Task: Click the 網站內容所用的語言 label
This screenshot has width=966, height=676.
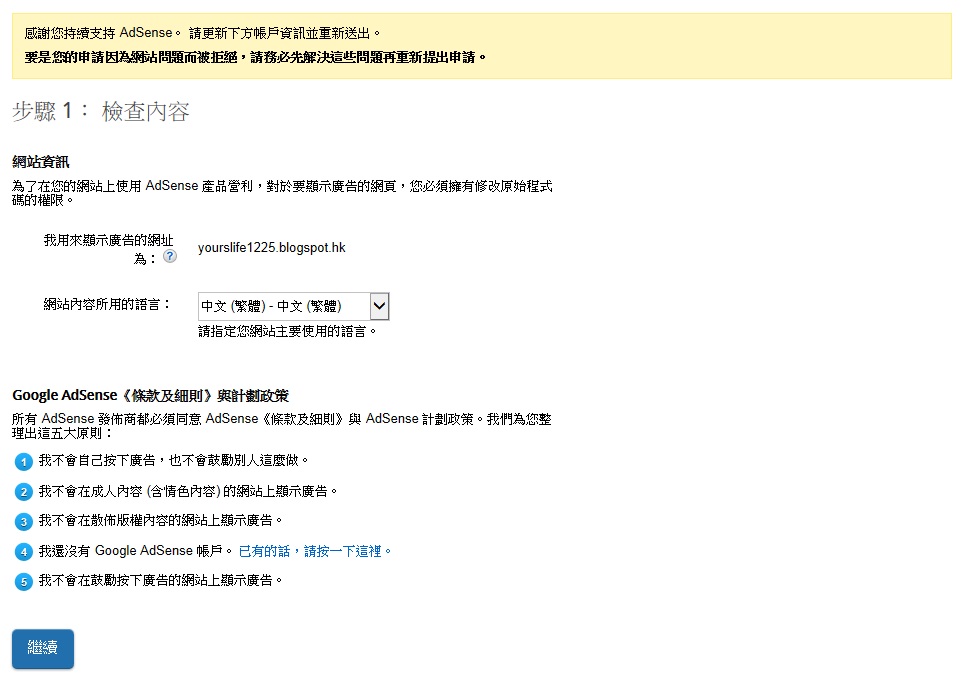Action: 107,304
